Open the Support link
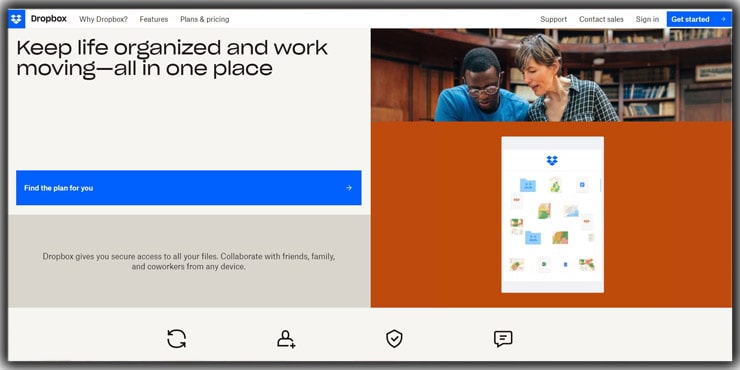 (554, 19)
